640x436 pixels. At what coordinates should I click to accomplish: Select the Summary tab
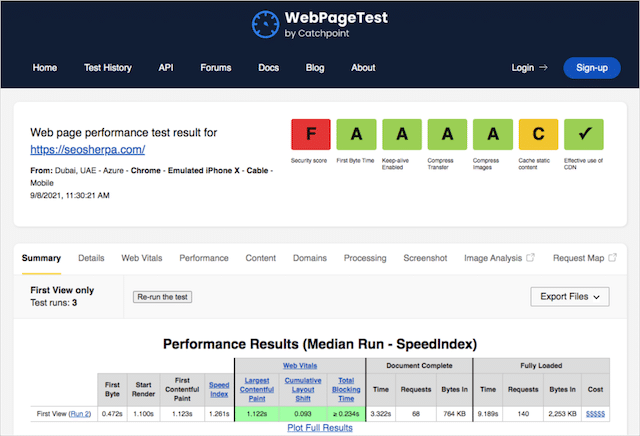point(41,258)
